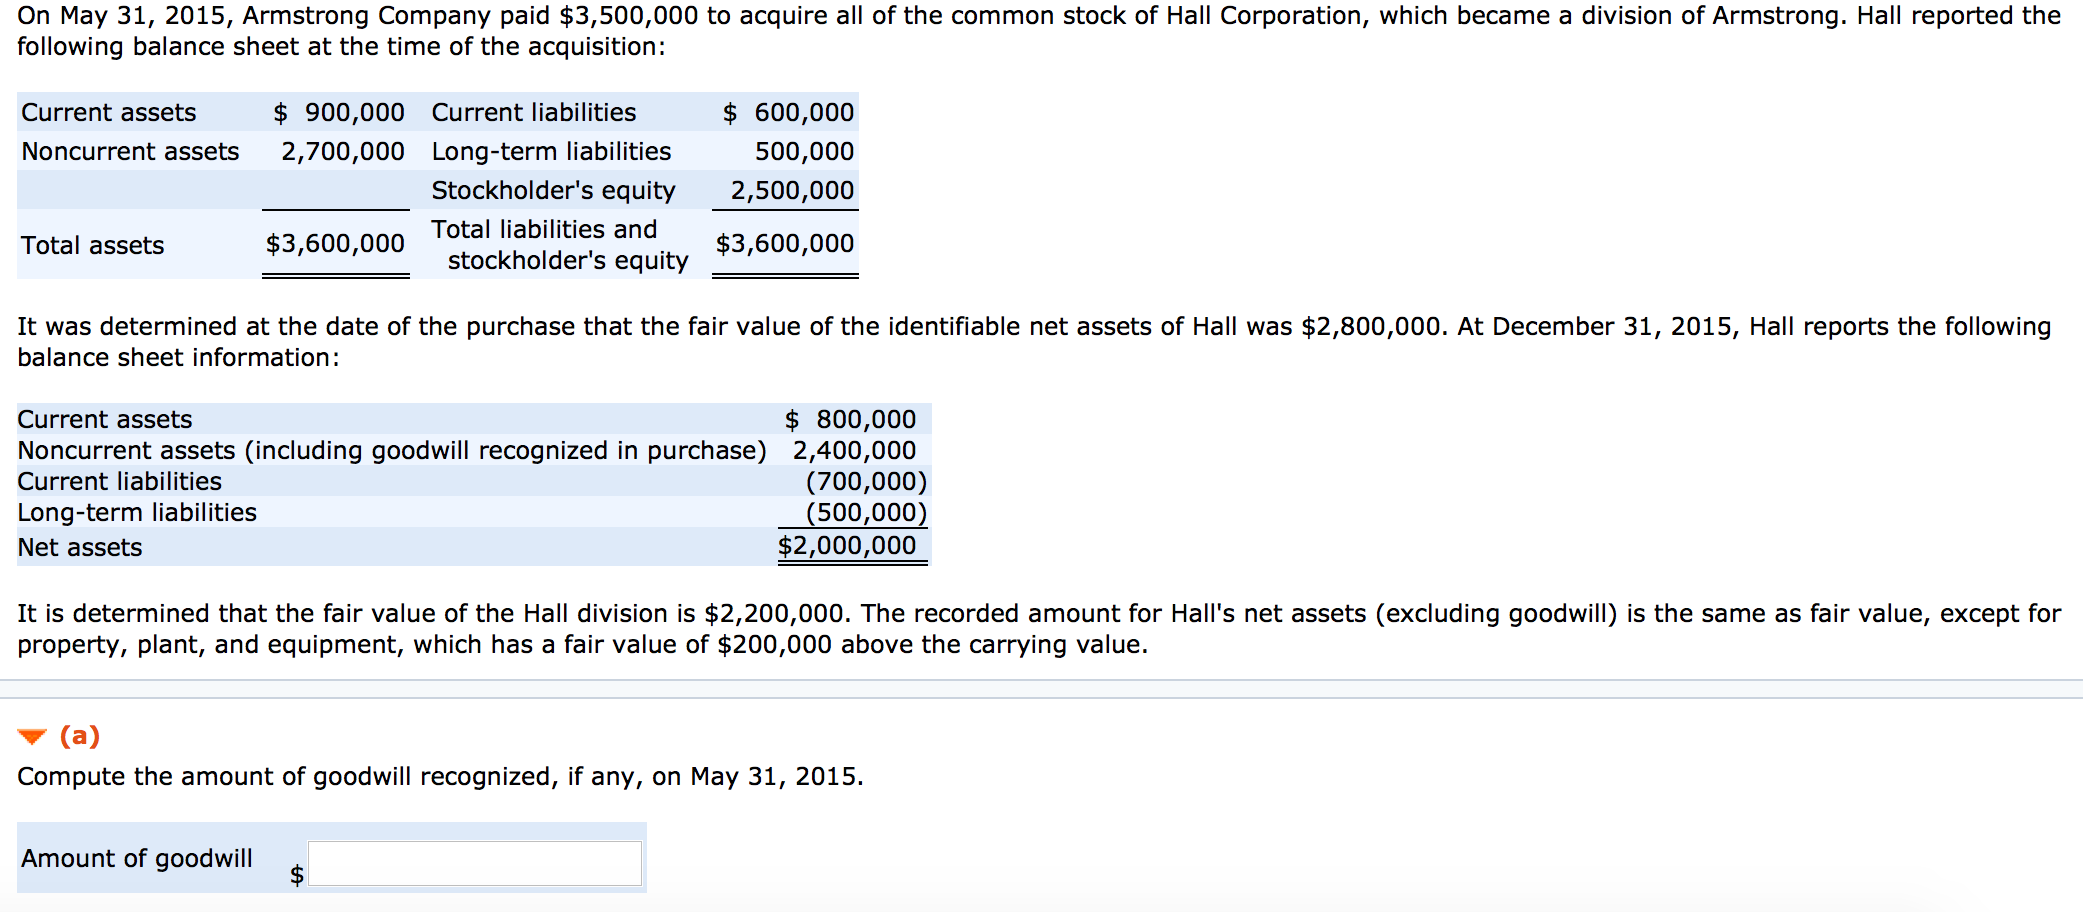Click the 2,500,000 stockholder's equity value
The image size is (2083, 912).
tap(792, 190)
